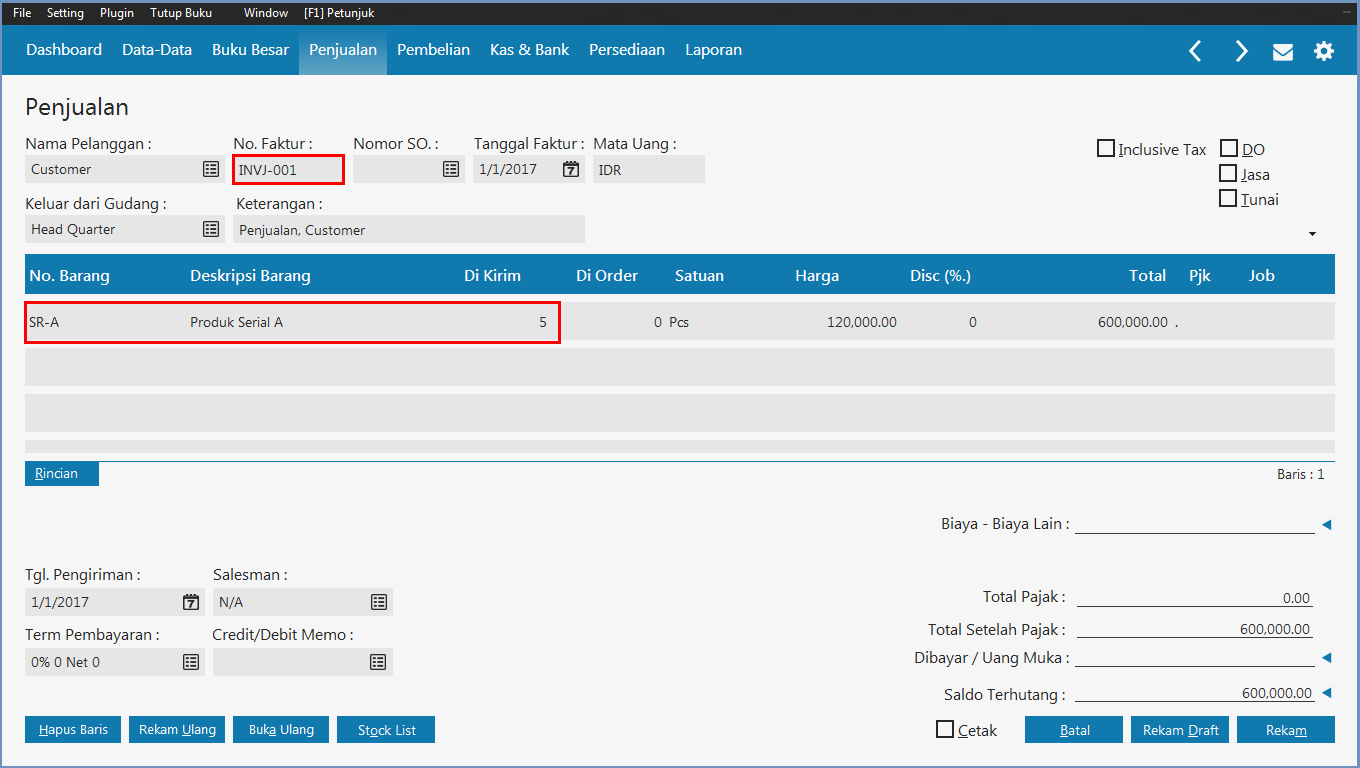Viewport: 1360px width, 768px height.
Task: Open the Window menu
Action: click(266, 13)
